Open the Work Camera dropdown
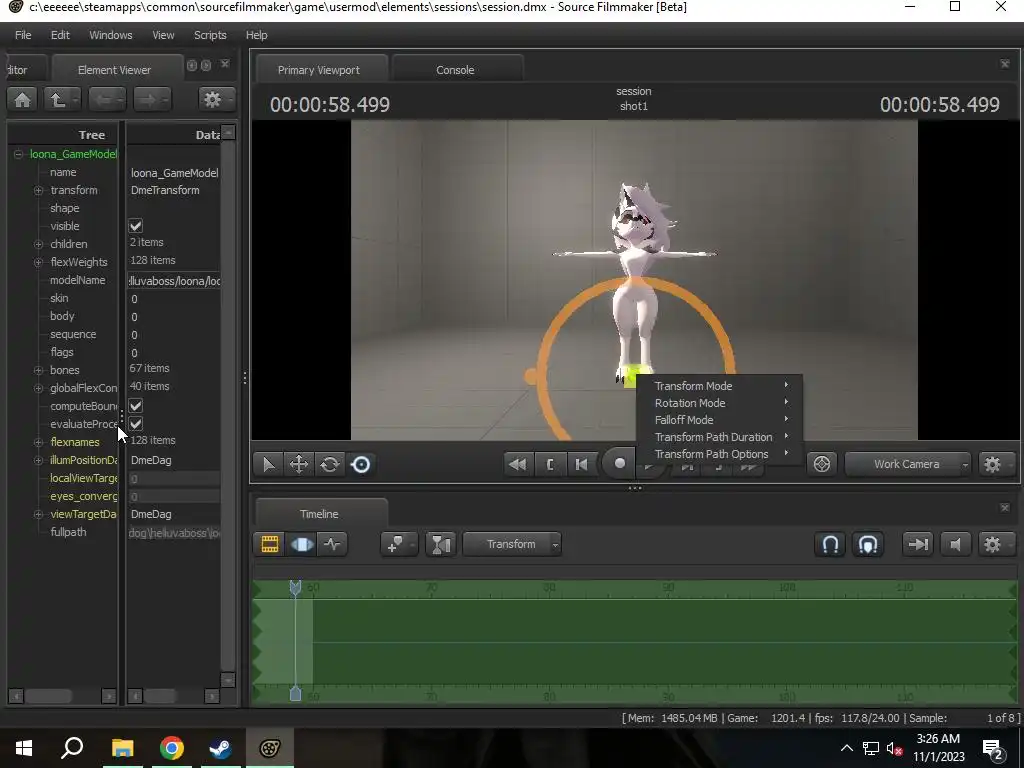Viewport: 1024px width, 768px height. point(908,464)
